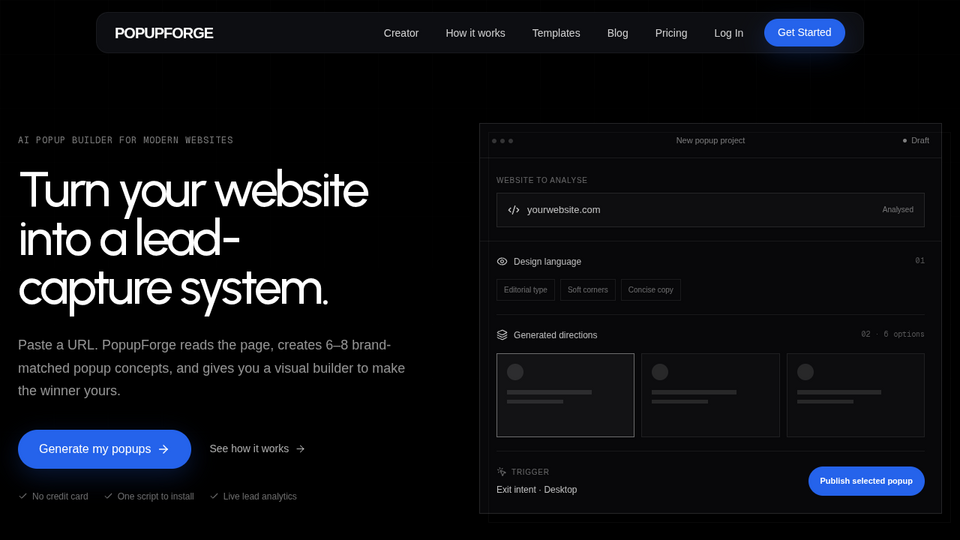Viewport: 960px width, 540px height.
Task: Select the third popup direction card
Action: pos(855,395)
